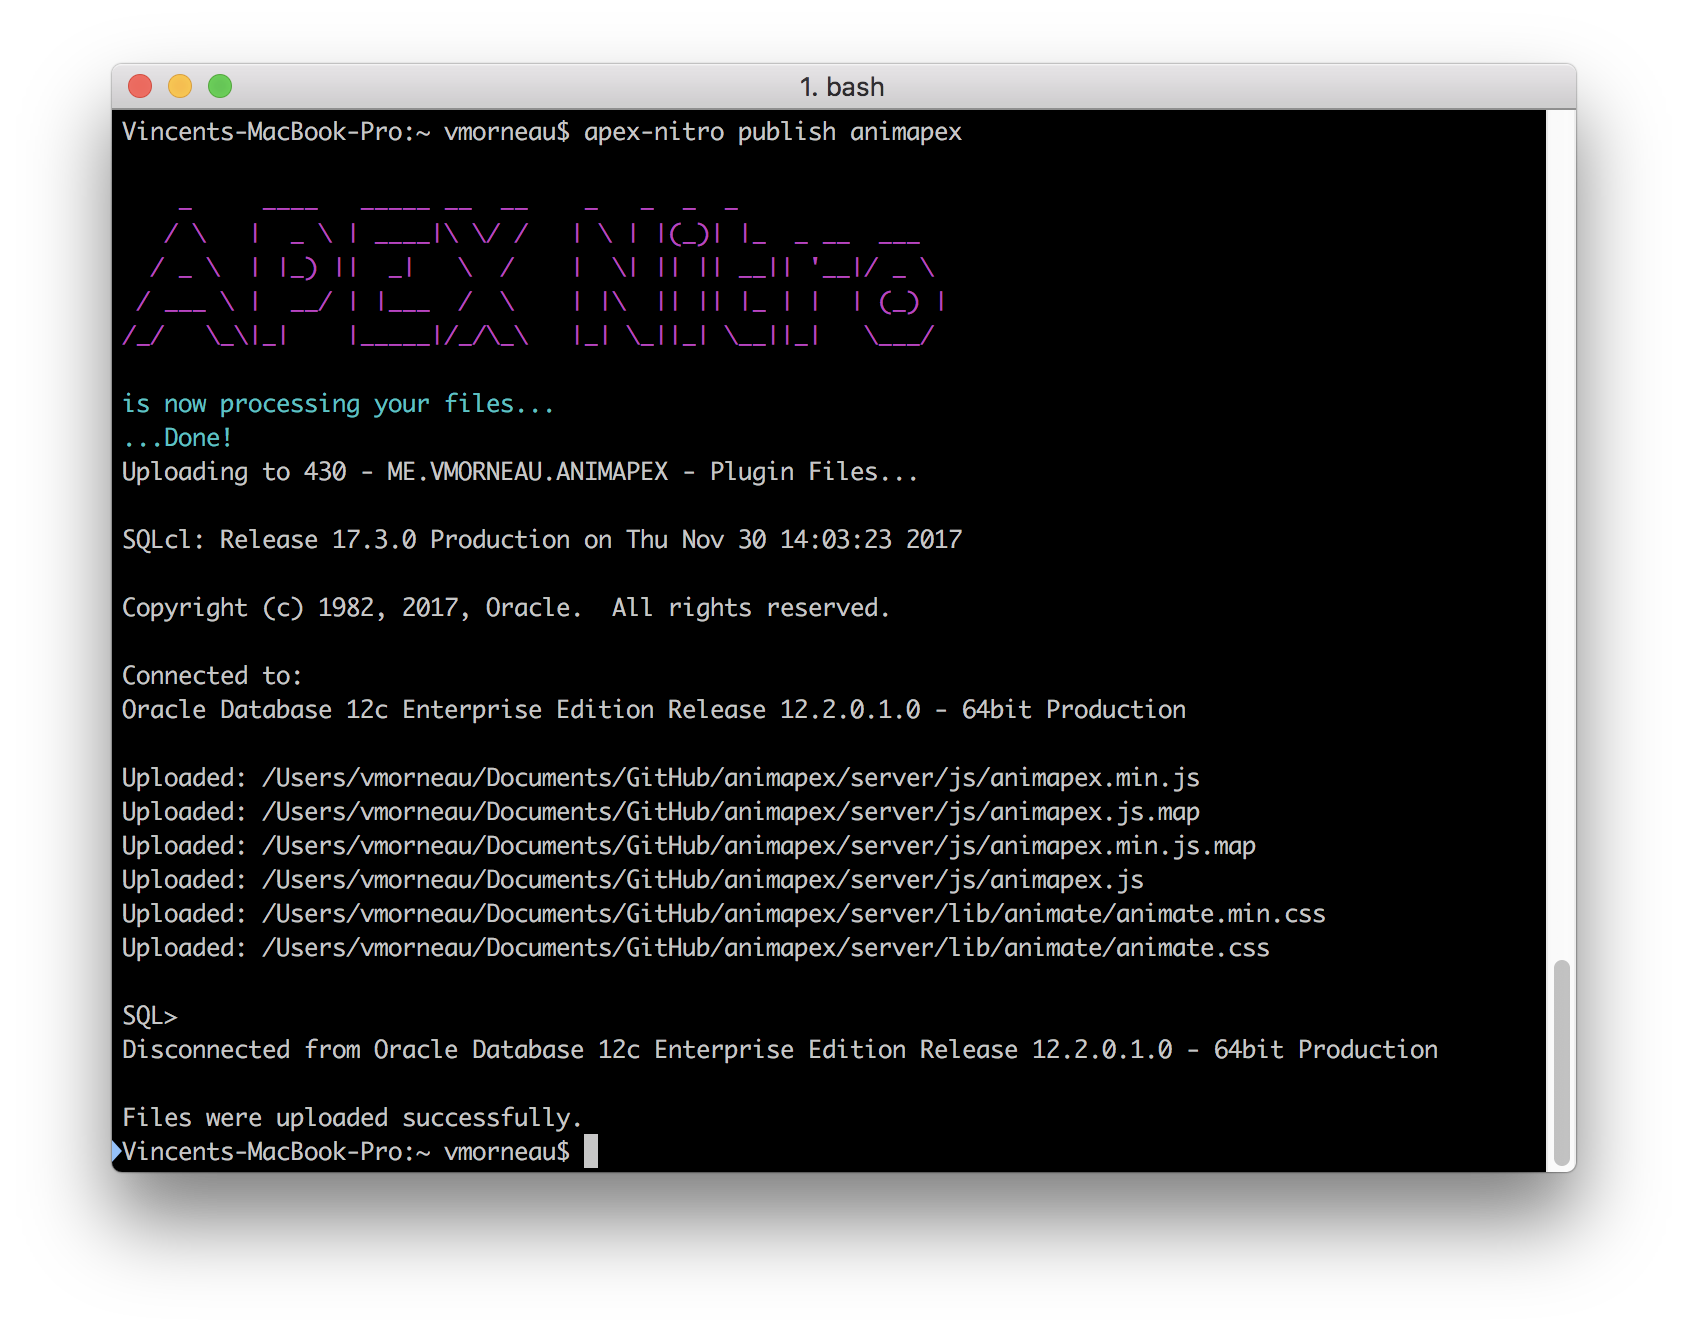This screenshot has width=1688, height=1332.
Task: Click the green zoom window button
Action: click(x=220, y=87)
